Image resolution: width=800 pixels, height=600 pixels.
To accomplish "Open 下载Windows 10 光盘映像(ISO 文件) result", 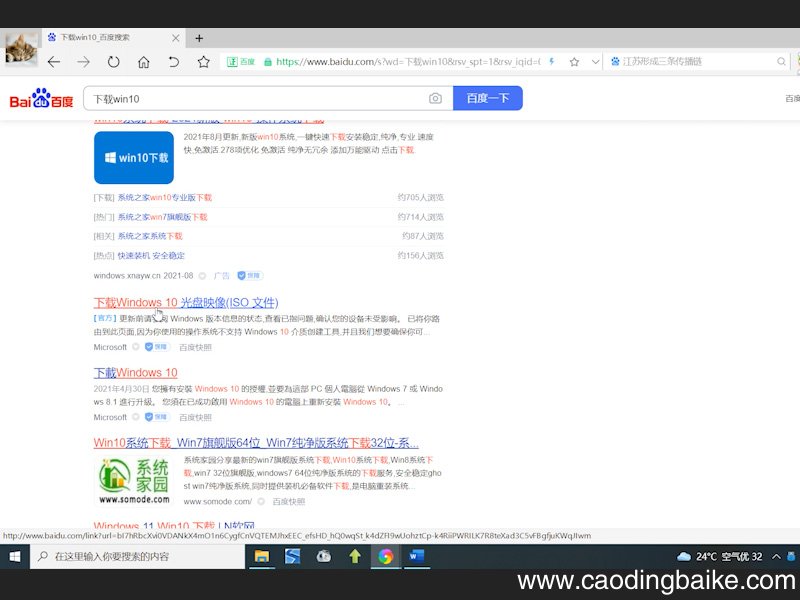I will [x=186, y=303].
